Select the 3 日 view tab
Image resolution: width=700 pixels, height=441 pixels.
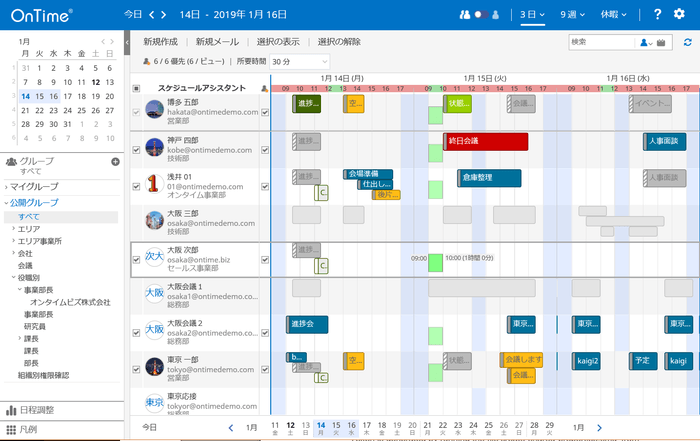point(532,15)
